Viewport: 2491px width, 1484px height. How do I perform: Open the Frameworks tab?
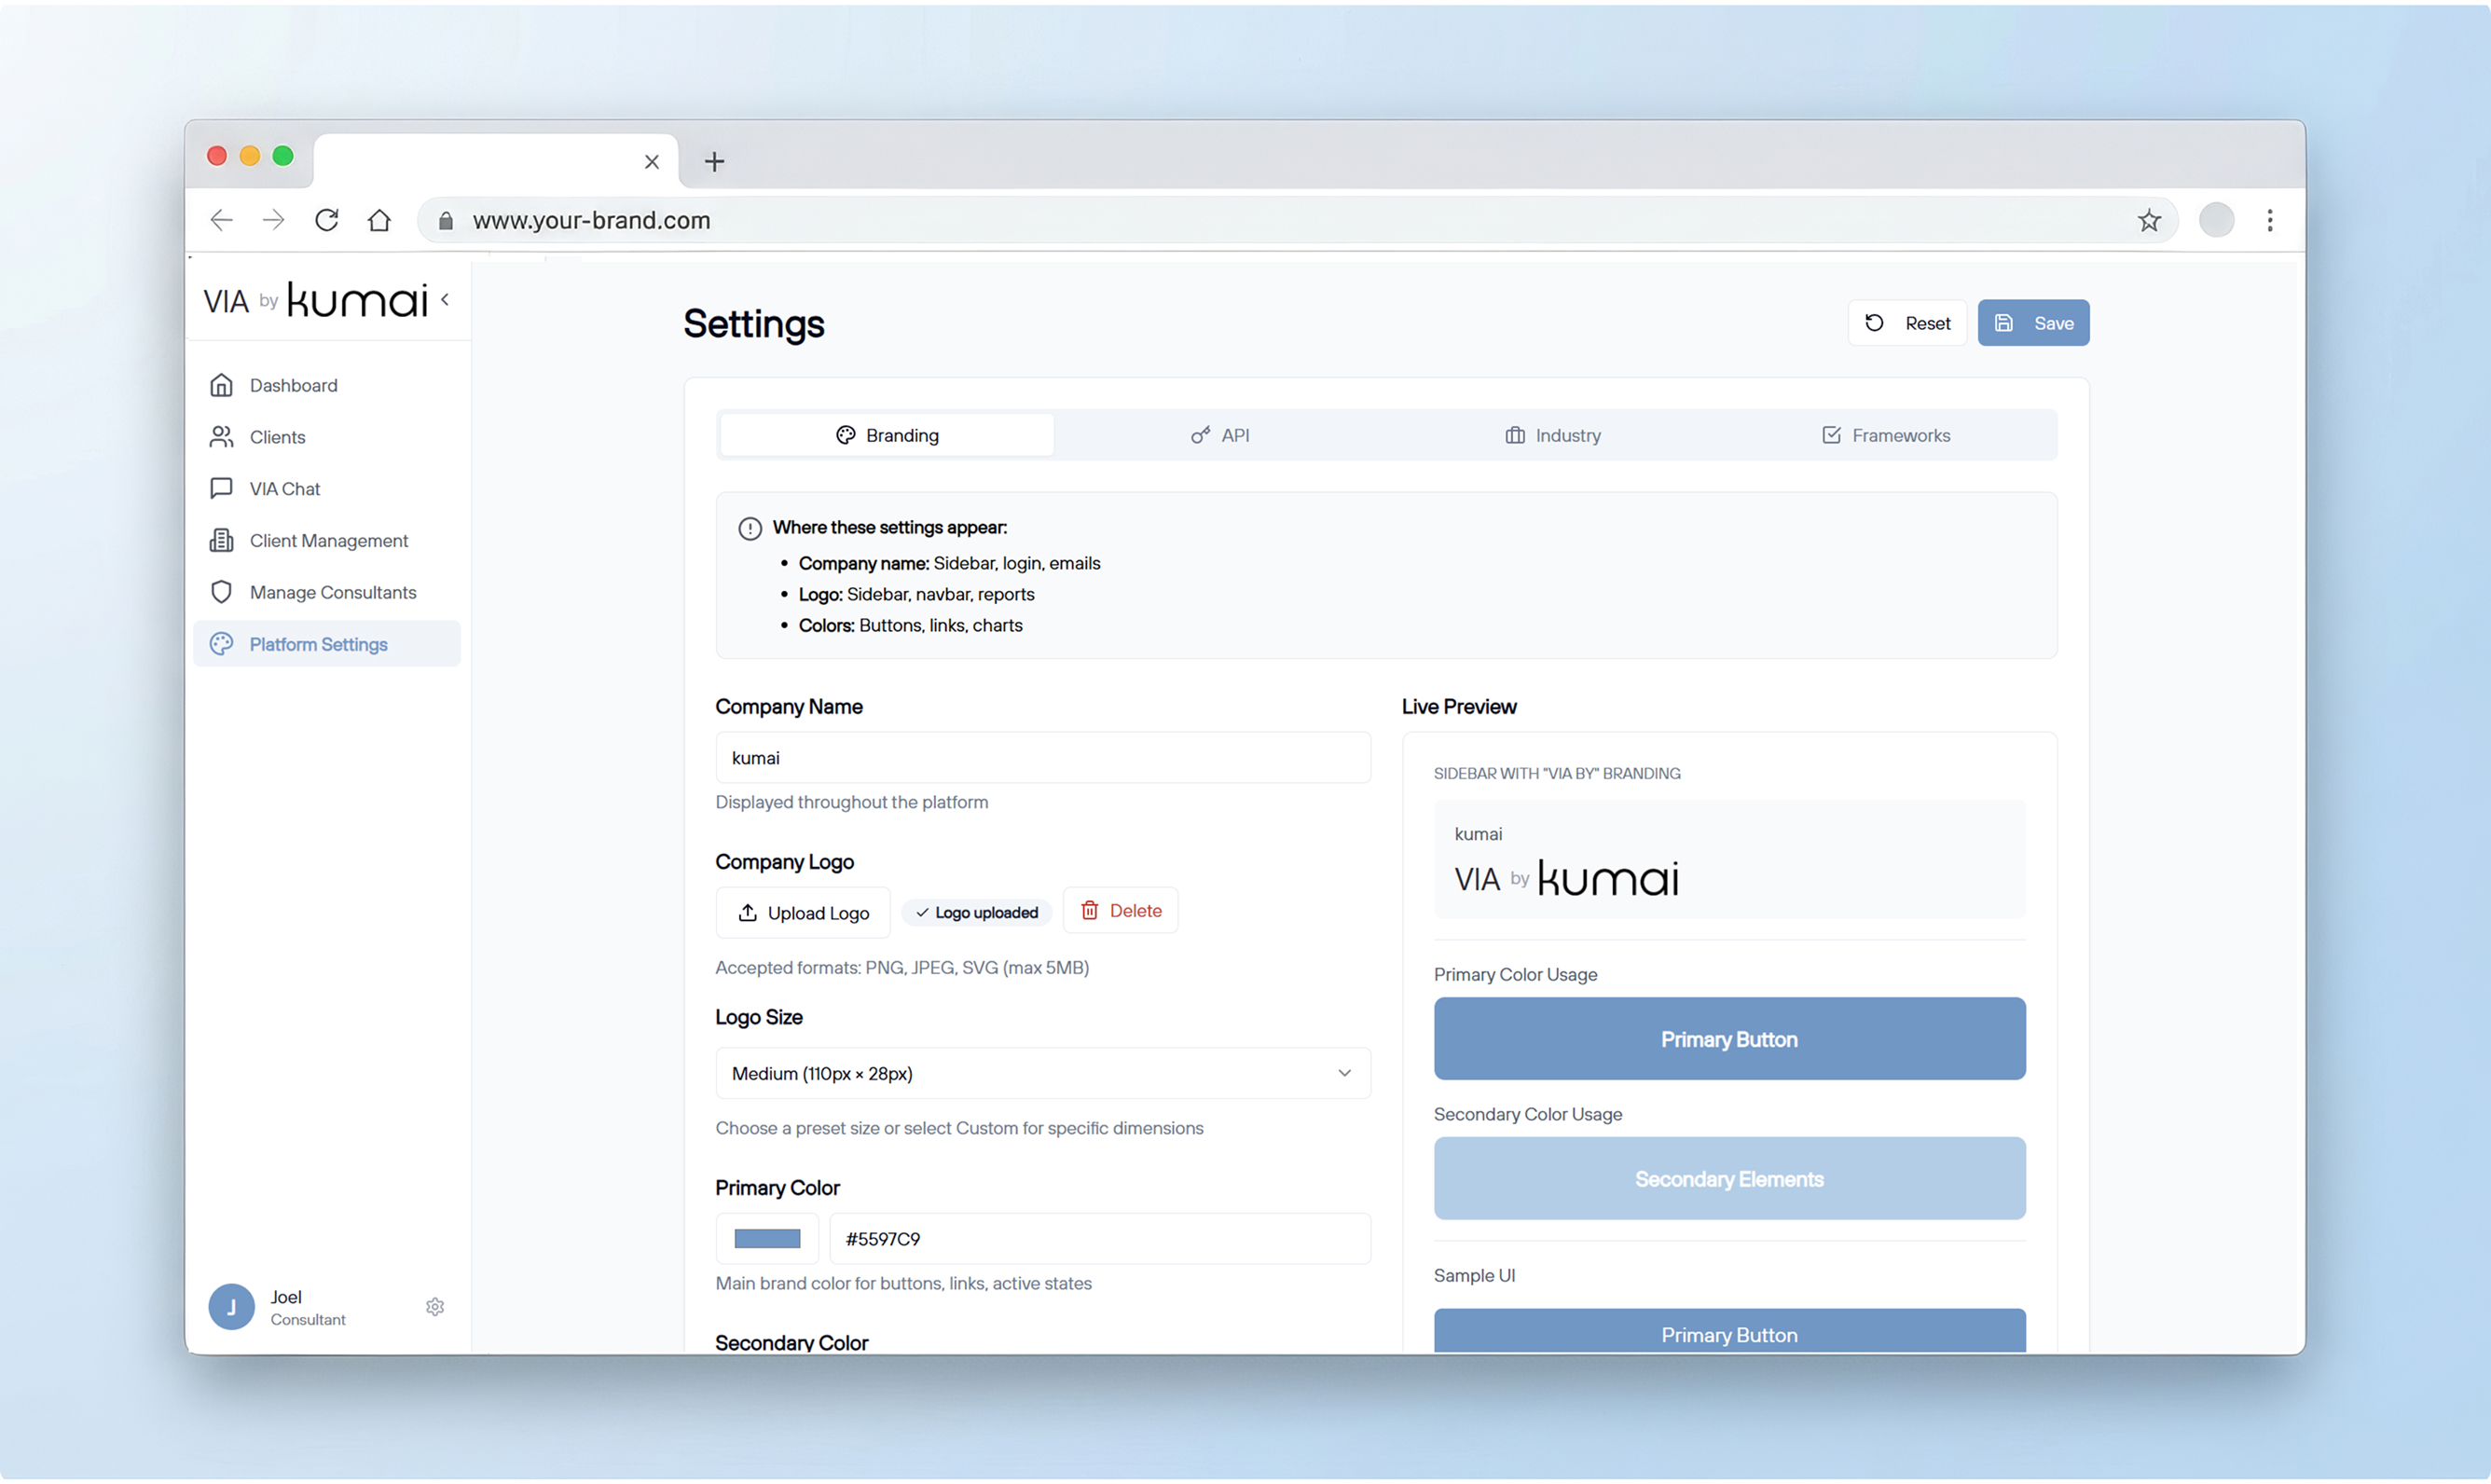(x=1886, y=435)
